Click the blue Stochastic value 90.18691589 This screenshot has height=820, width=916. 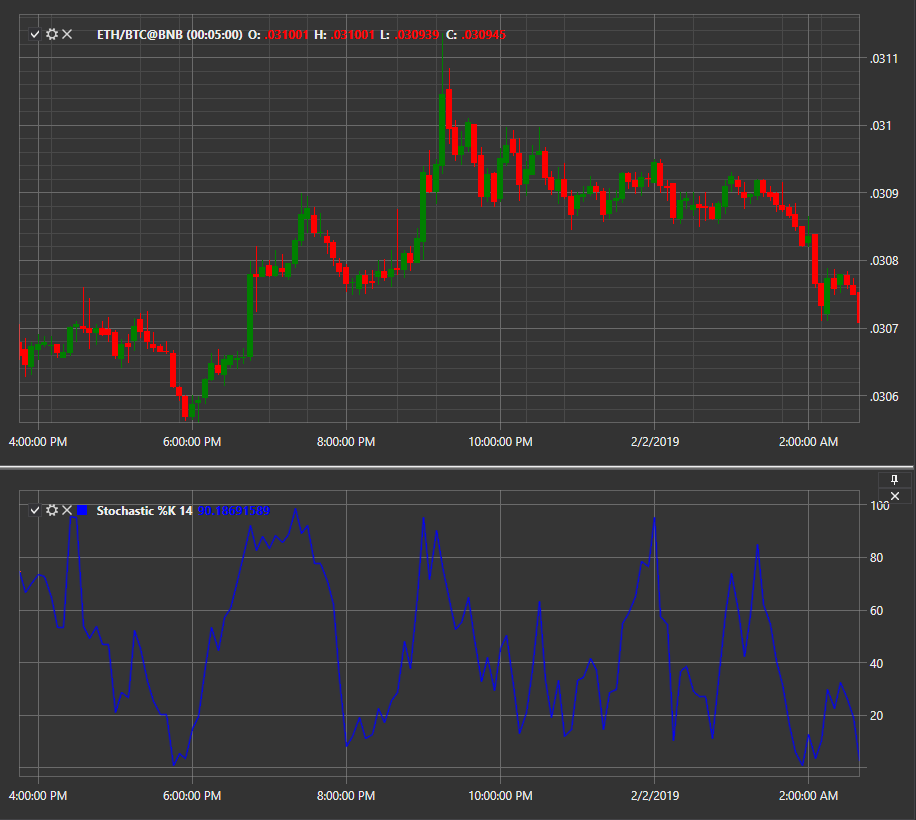click(234, 510)
